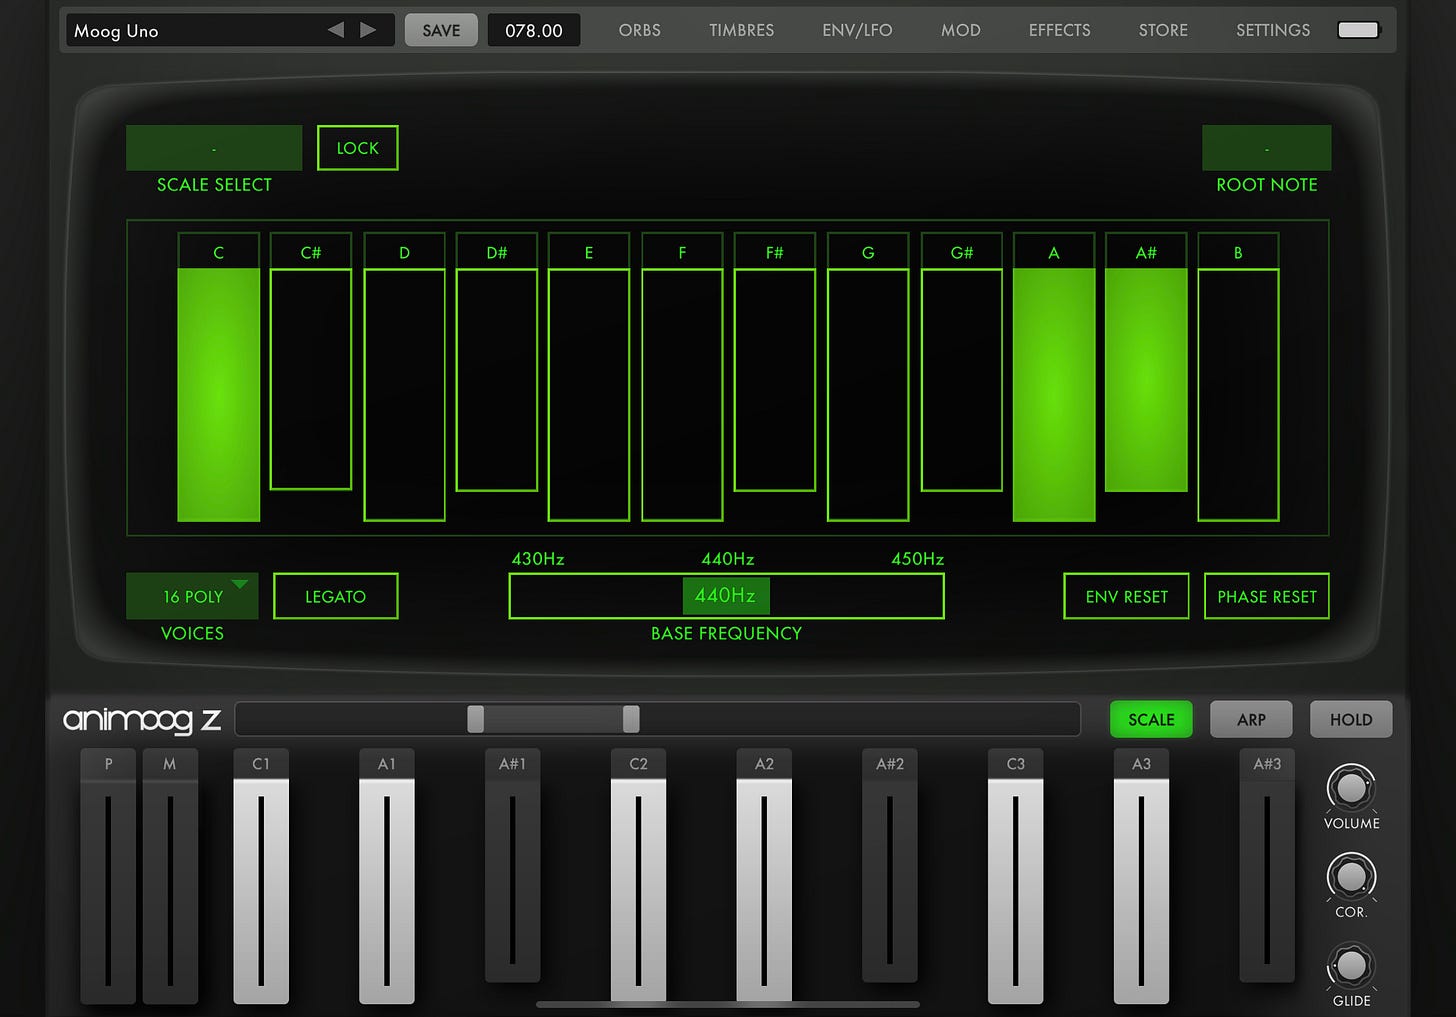The width and height of the screenshot is (1456, 1017).
Task: Toggle LEGATO mode
Action: pos(336,596)
